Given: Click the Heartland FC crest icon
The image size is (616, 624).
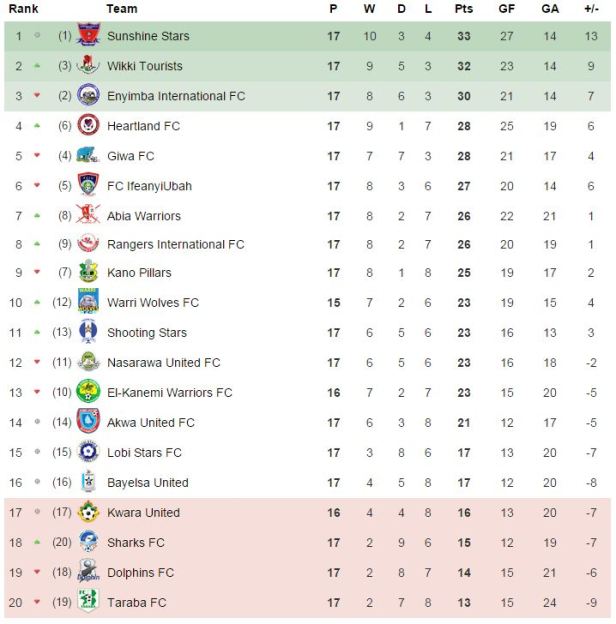Looking at the screenshot, I should pyautogui.click(x=89, y=127).
